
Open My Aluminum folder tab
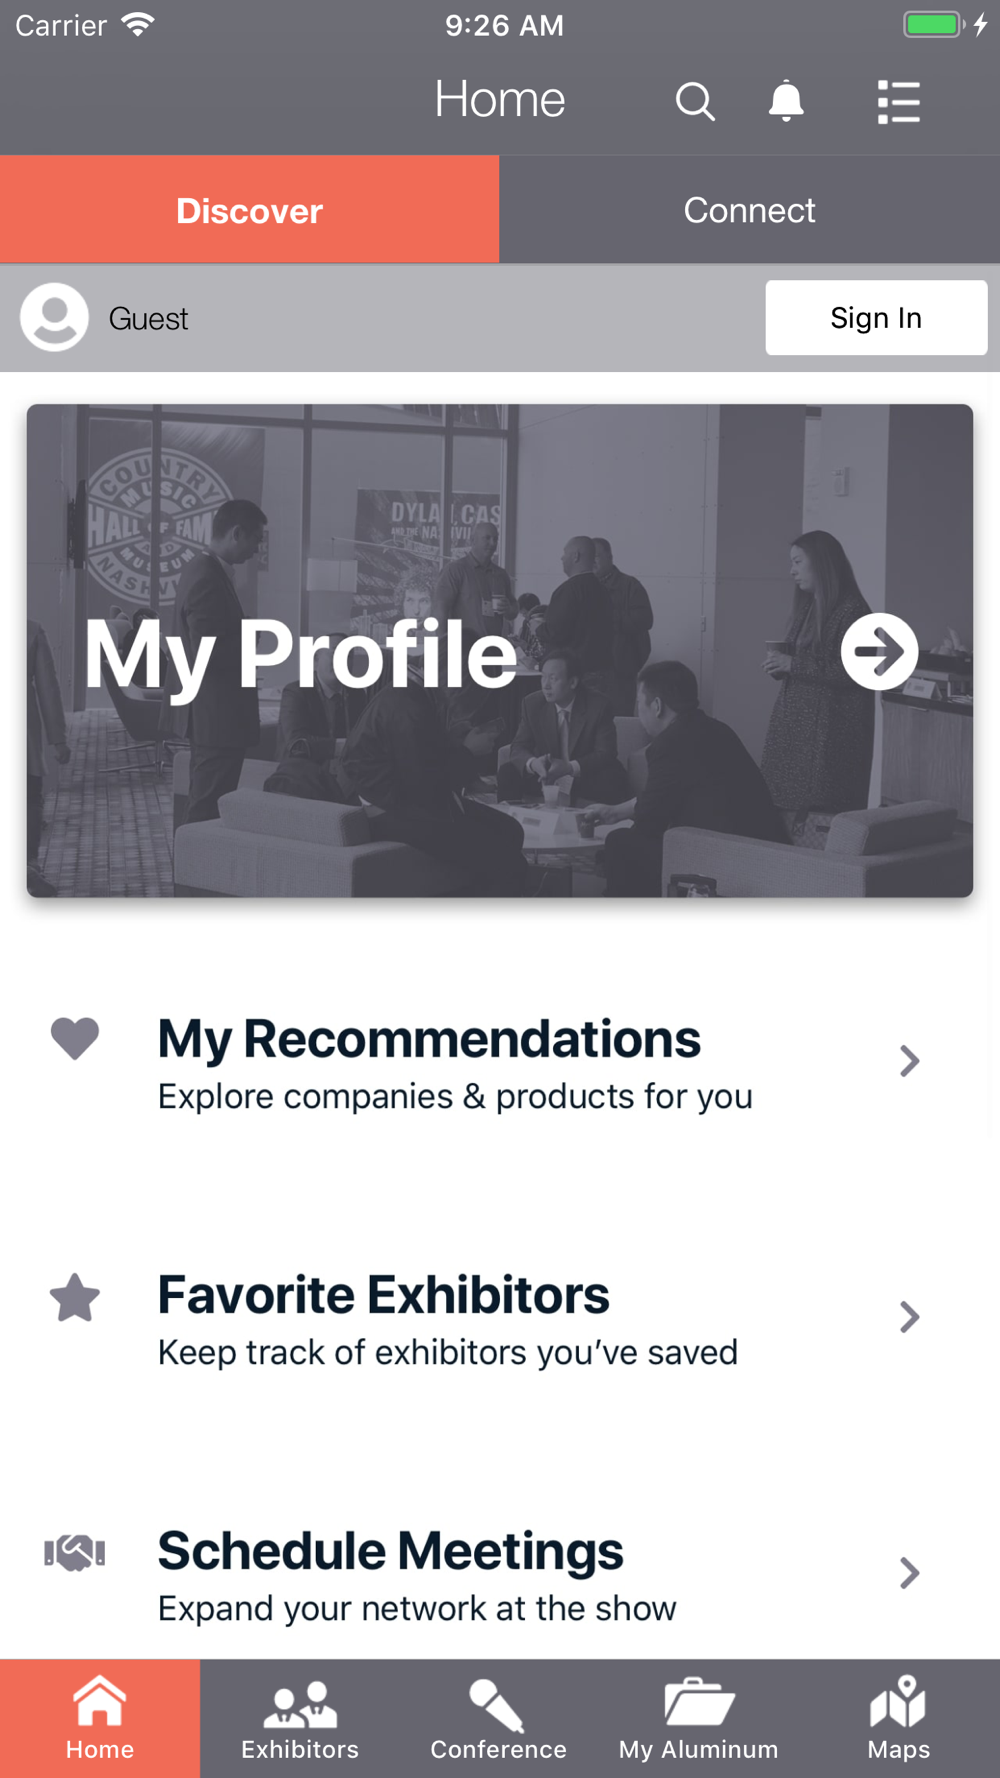click(699, 1719)
